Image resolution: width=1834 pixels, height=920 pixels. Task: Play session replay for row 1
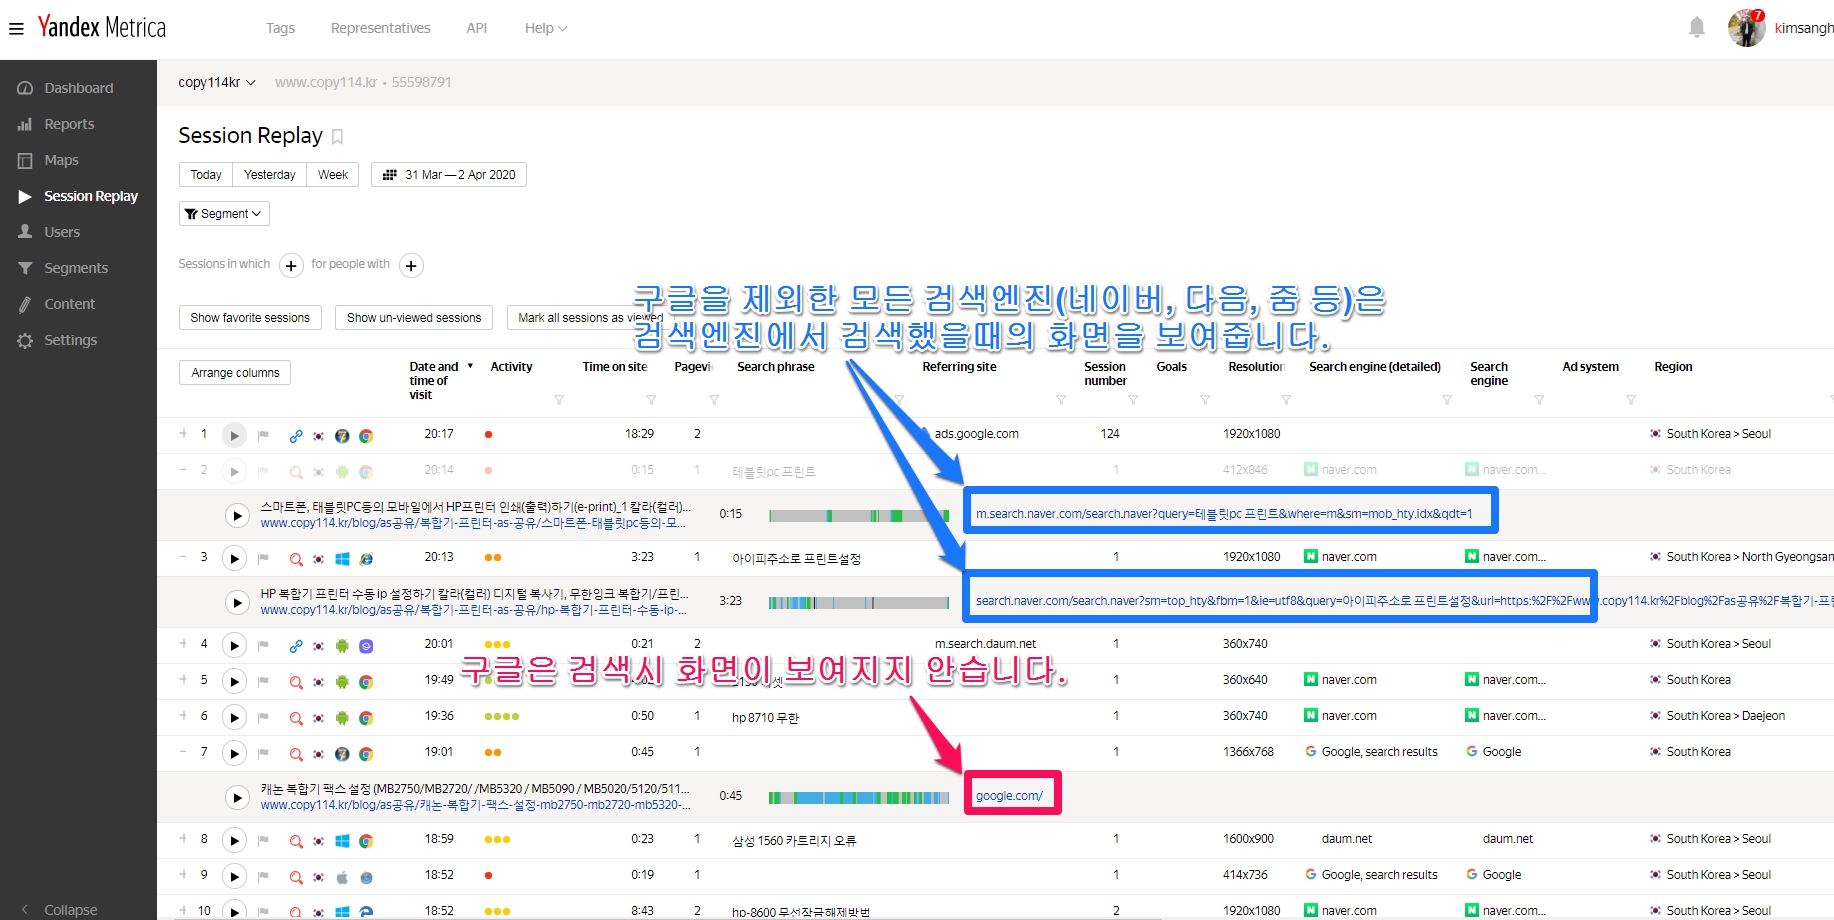click(x=234, y=435)
